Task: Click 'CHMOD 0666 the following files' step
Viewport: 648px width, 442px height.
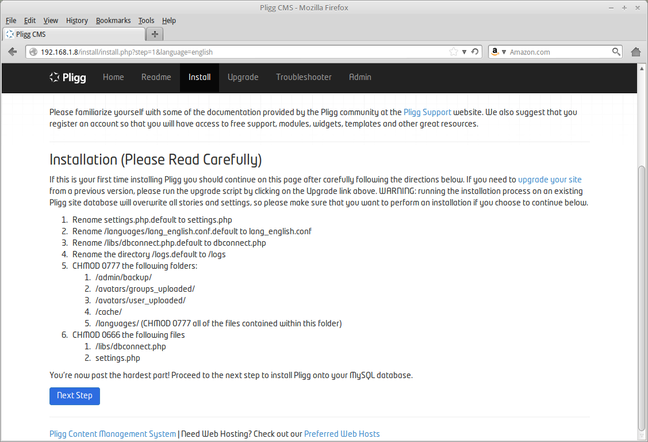Action: 129,335
